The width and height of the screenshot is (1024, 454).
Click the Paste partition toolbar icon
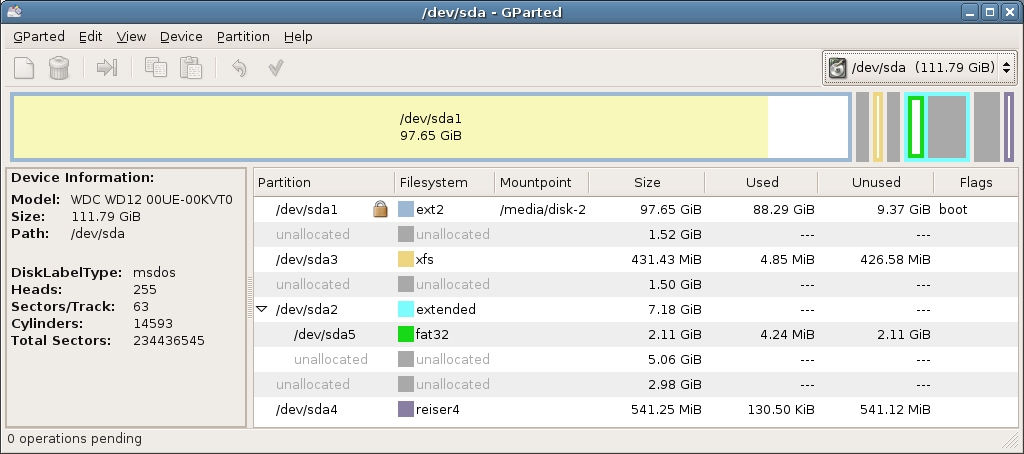pos(191,67)
